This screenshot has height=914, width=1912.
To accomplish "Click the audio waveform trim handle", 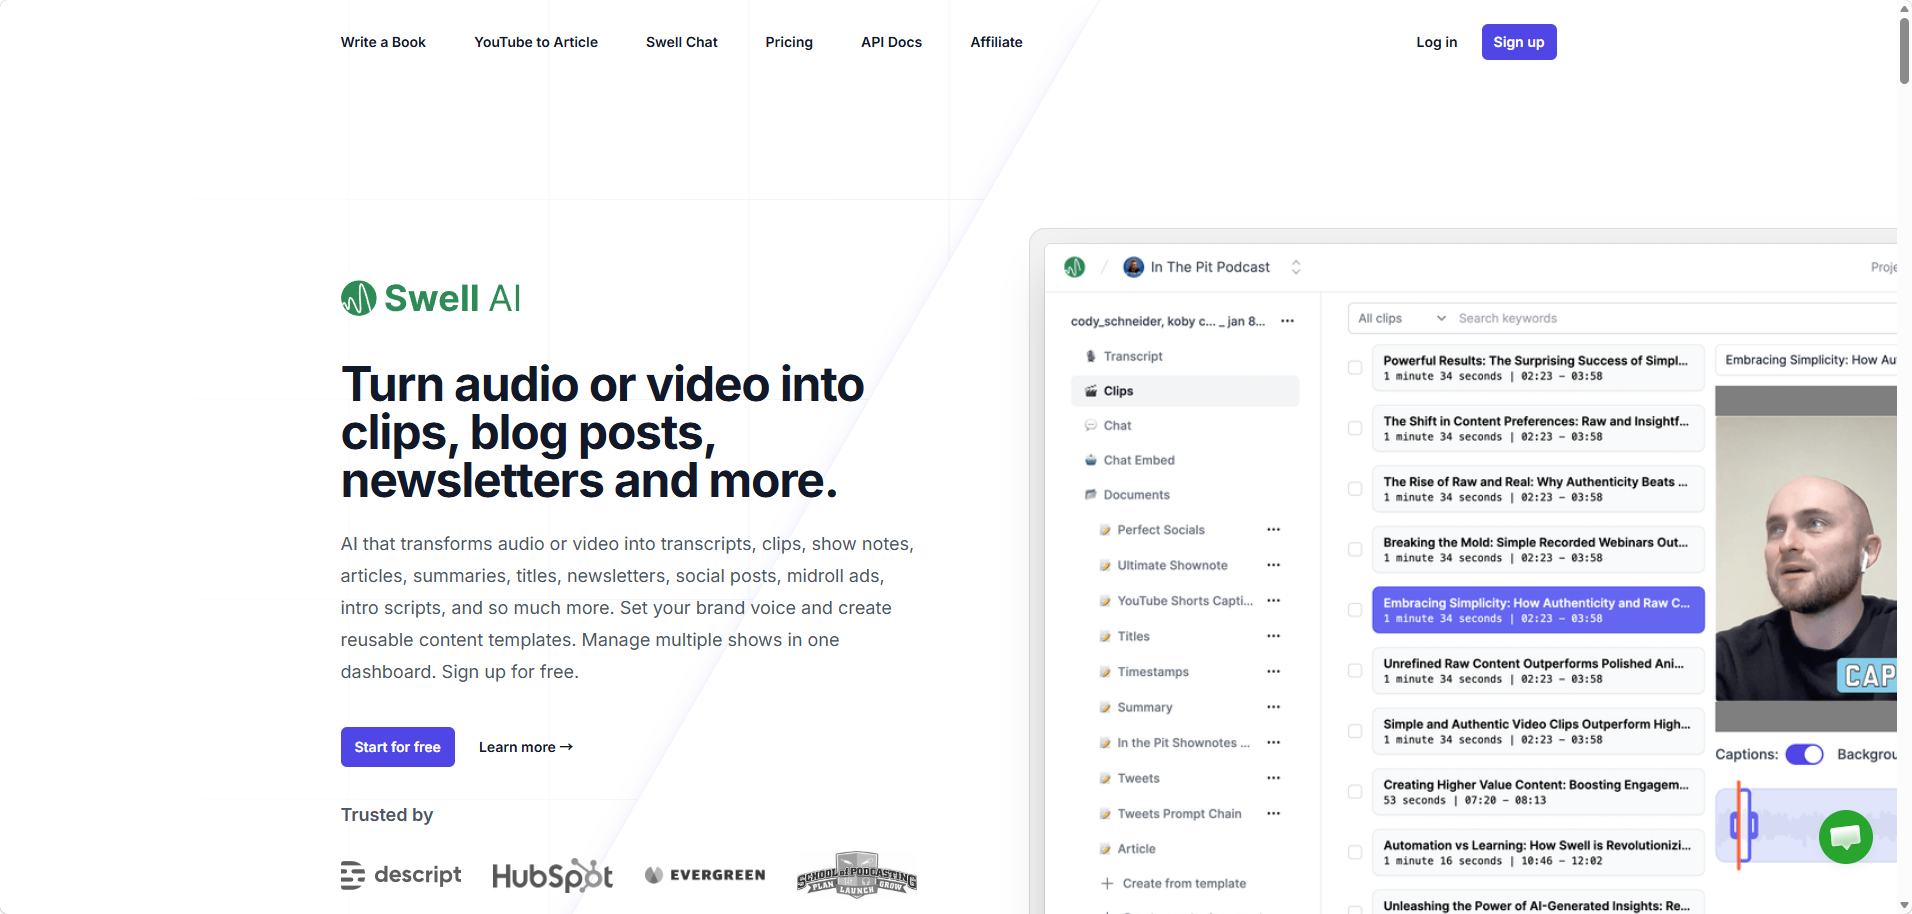I will (x=1743, y=826).
